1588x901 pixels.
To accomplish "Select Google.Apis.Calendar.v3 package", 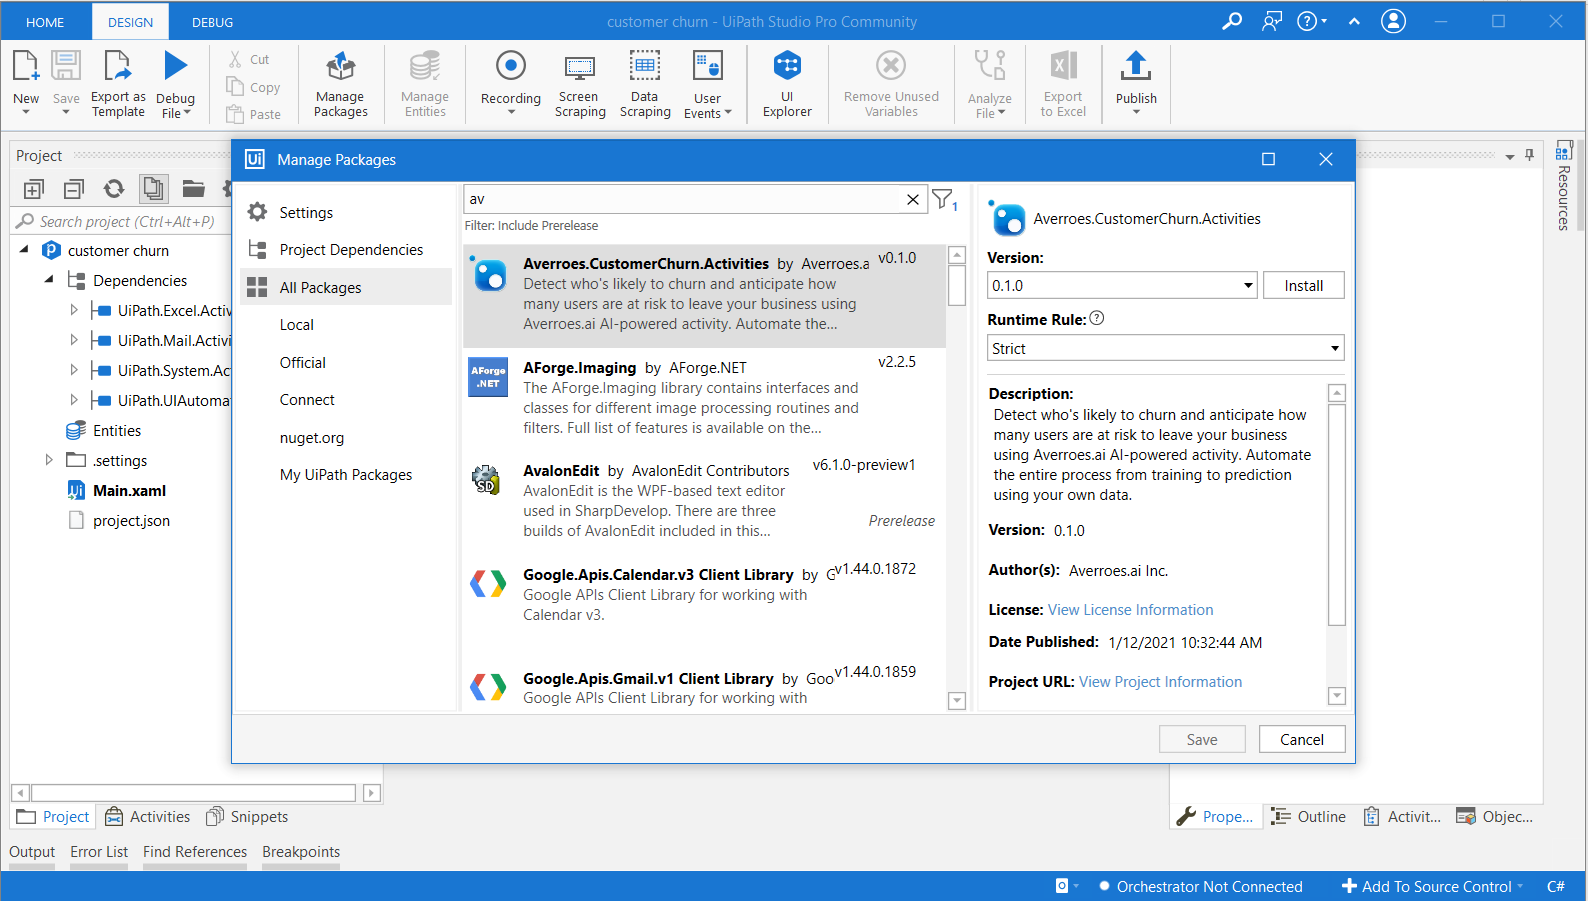I will tap(704, 605).
